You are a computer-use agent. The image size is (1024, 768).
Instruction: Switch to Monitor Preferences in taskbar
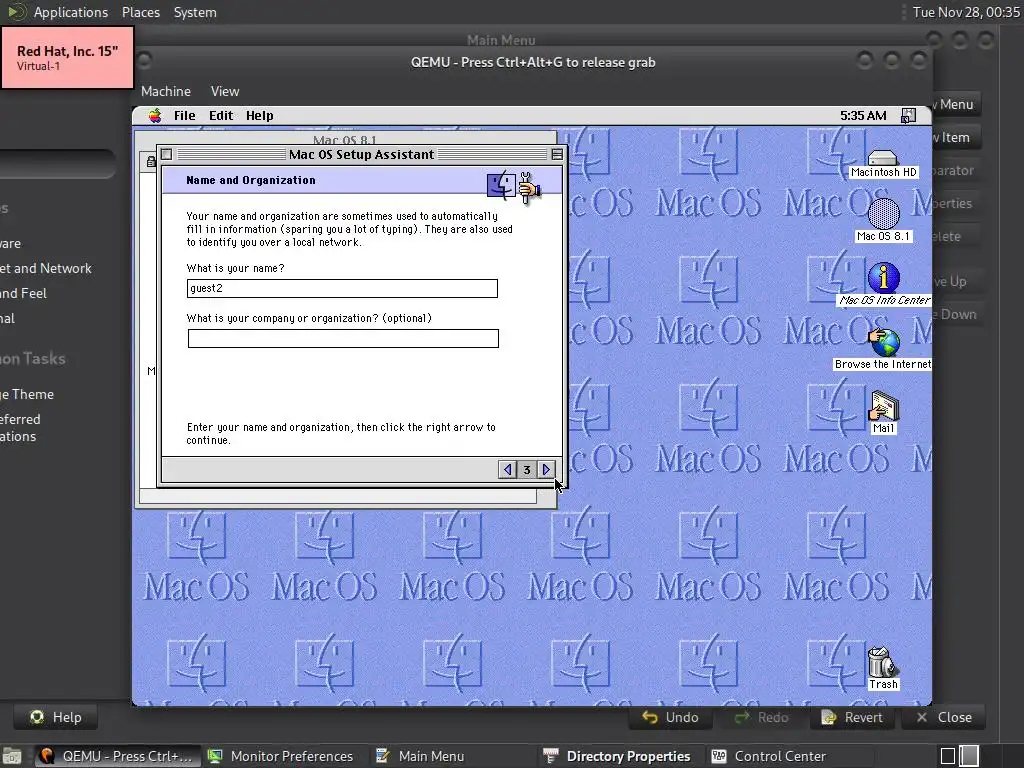(x=281, y=756)
